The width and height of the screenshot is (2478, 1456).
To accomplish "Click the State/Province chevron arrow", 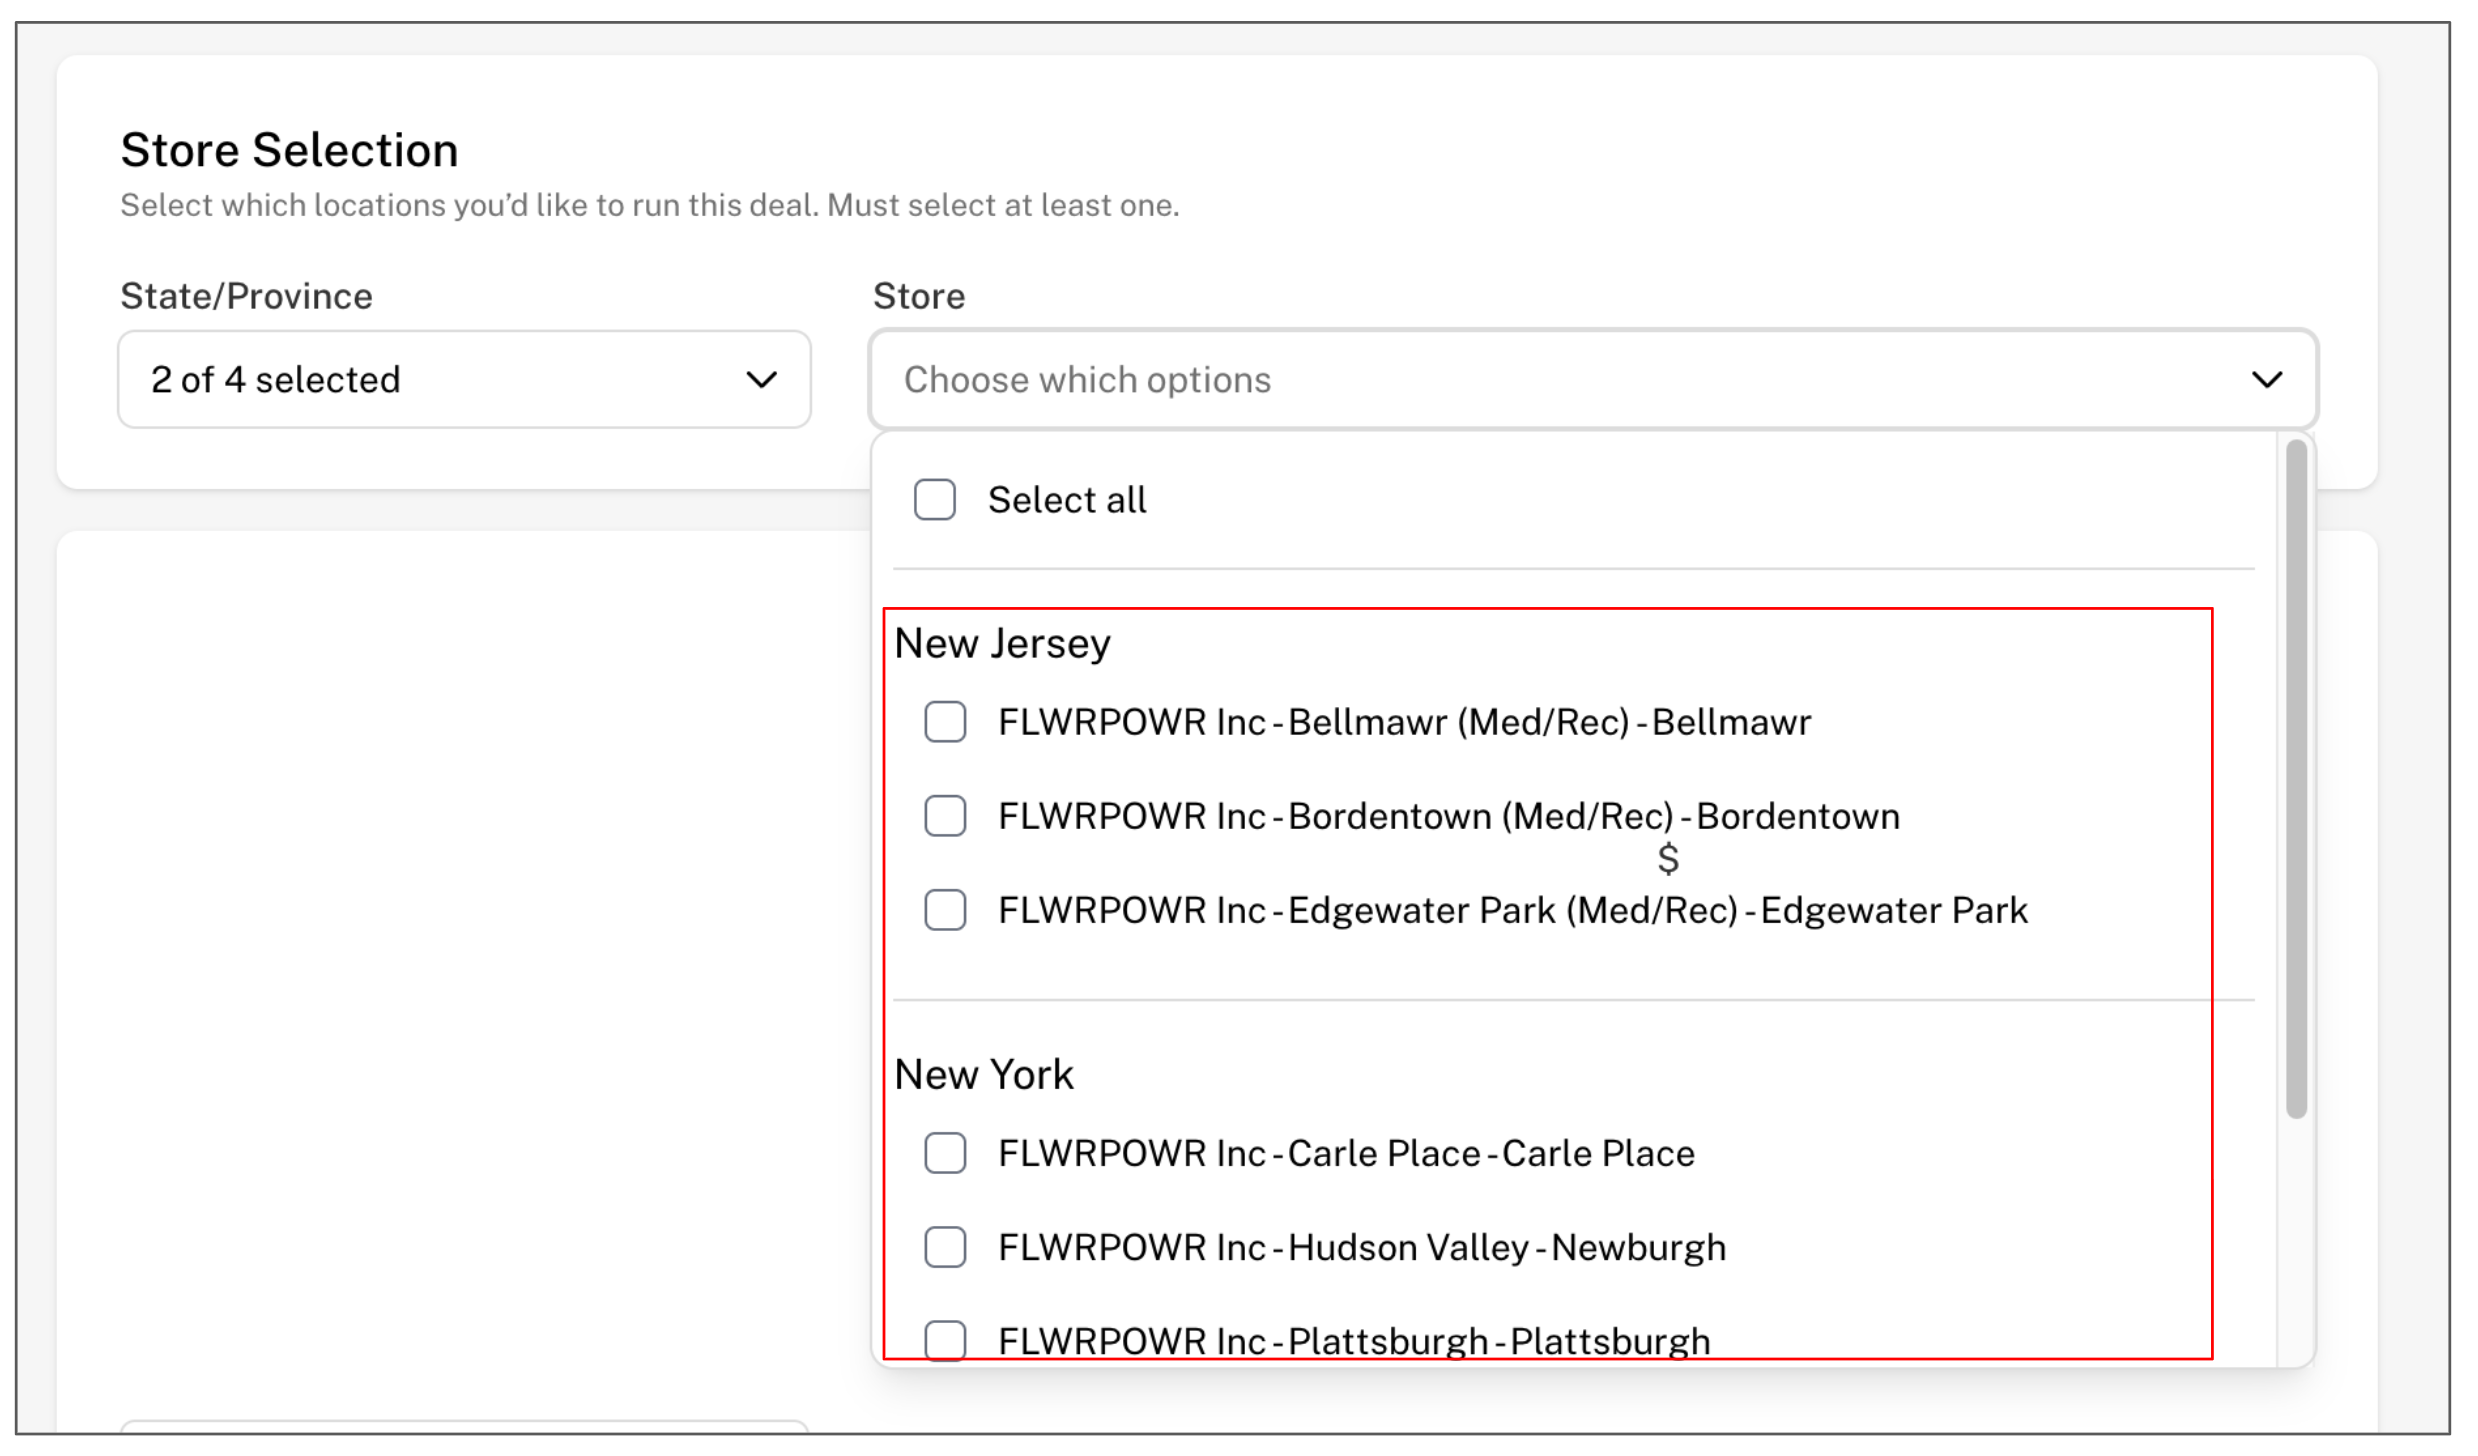I will [761, 380].
